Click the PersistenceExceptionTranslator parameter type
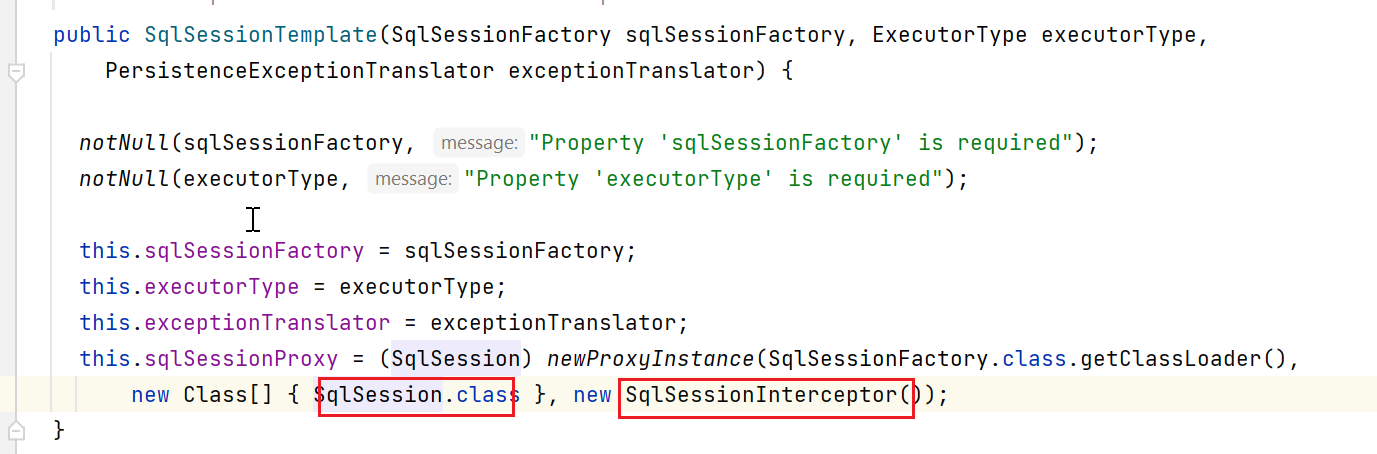Screen dimensions: 1377x454 [299, 71]
